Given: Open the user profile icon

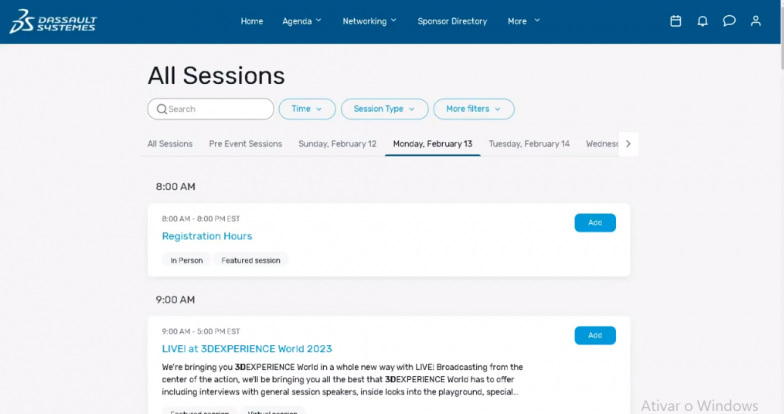Looking at the screenshot, I should tap(756, 21).
